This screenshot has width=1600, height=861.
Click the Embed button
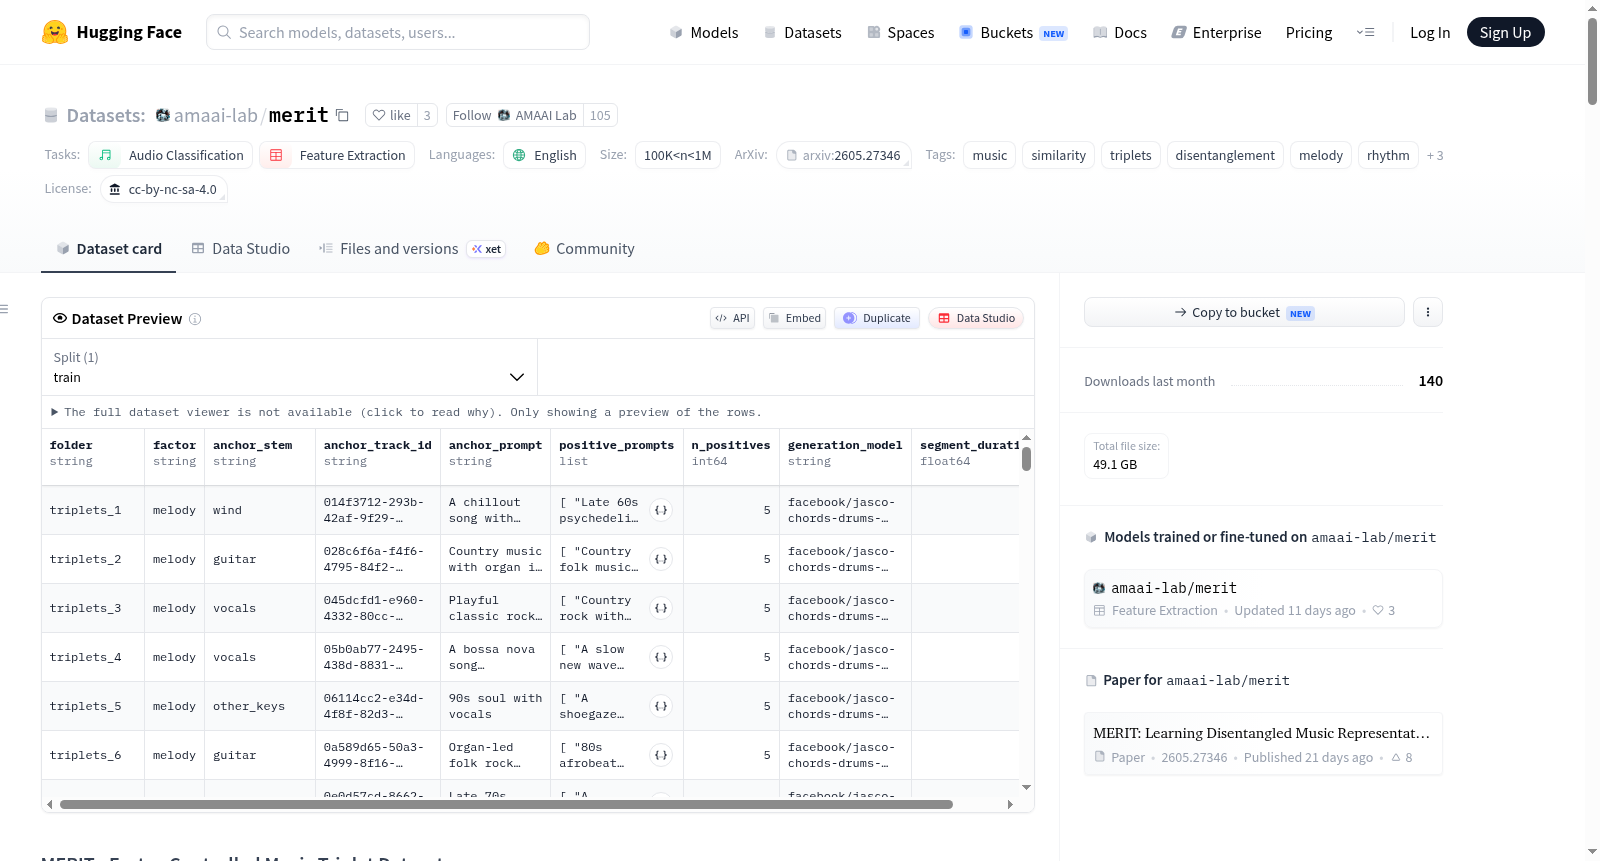[x=794, y=318]
